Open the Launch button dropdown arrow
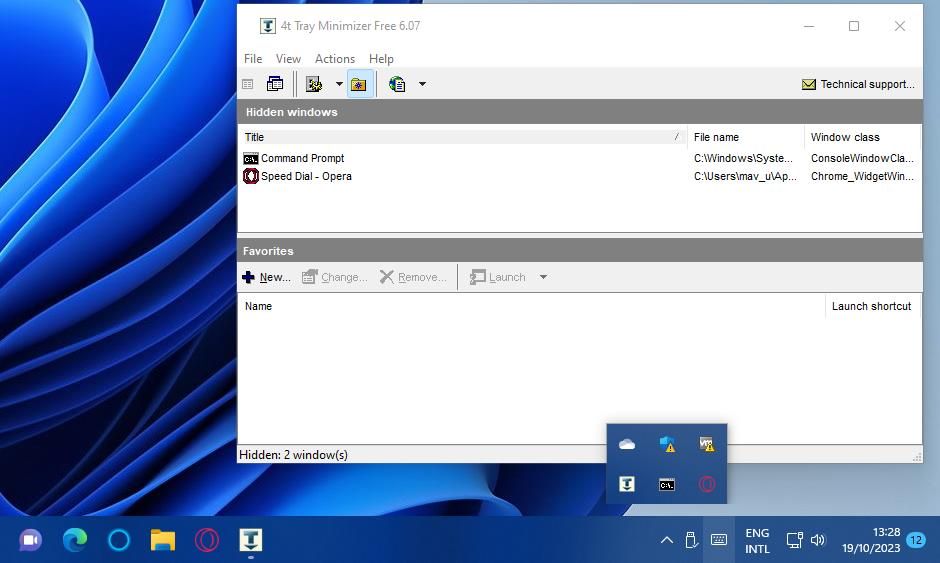The height and width of the screenshot is (563, 940). click(x=543, y=277)
